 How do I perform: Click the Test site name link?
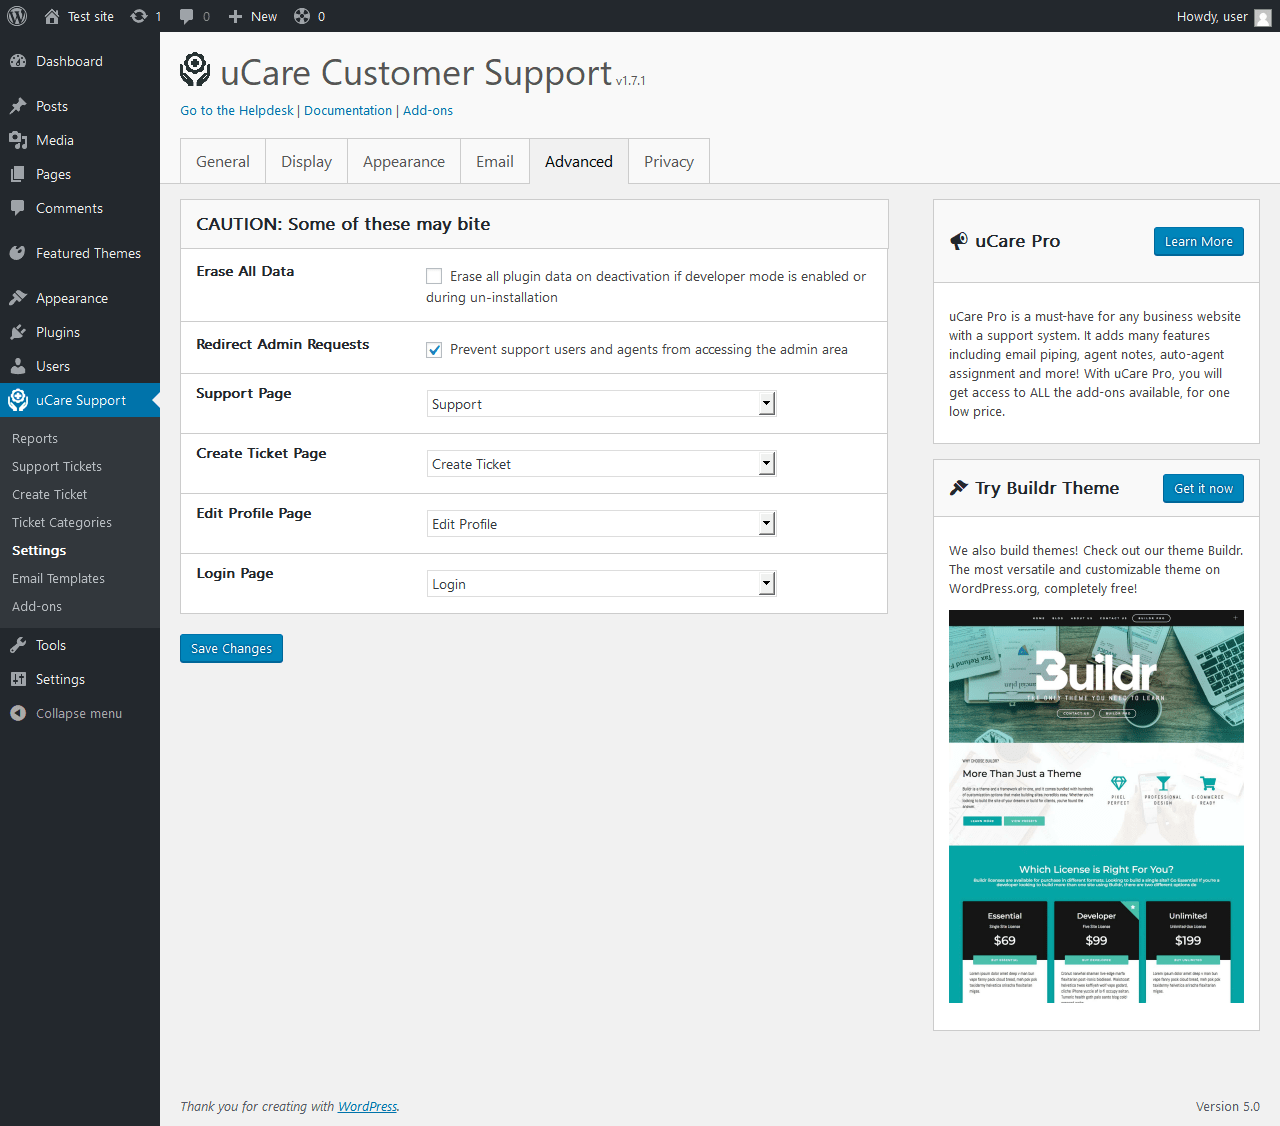91,16
